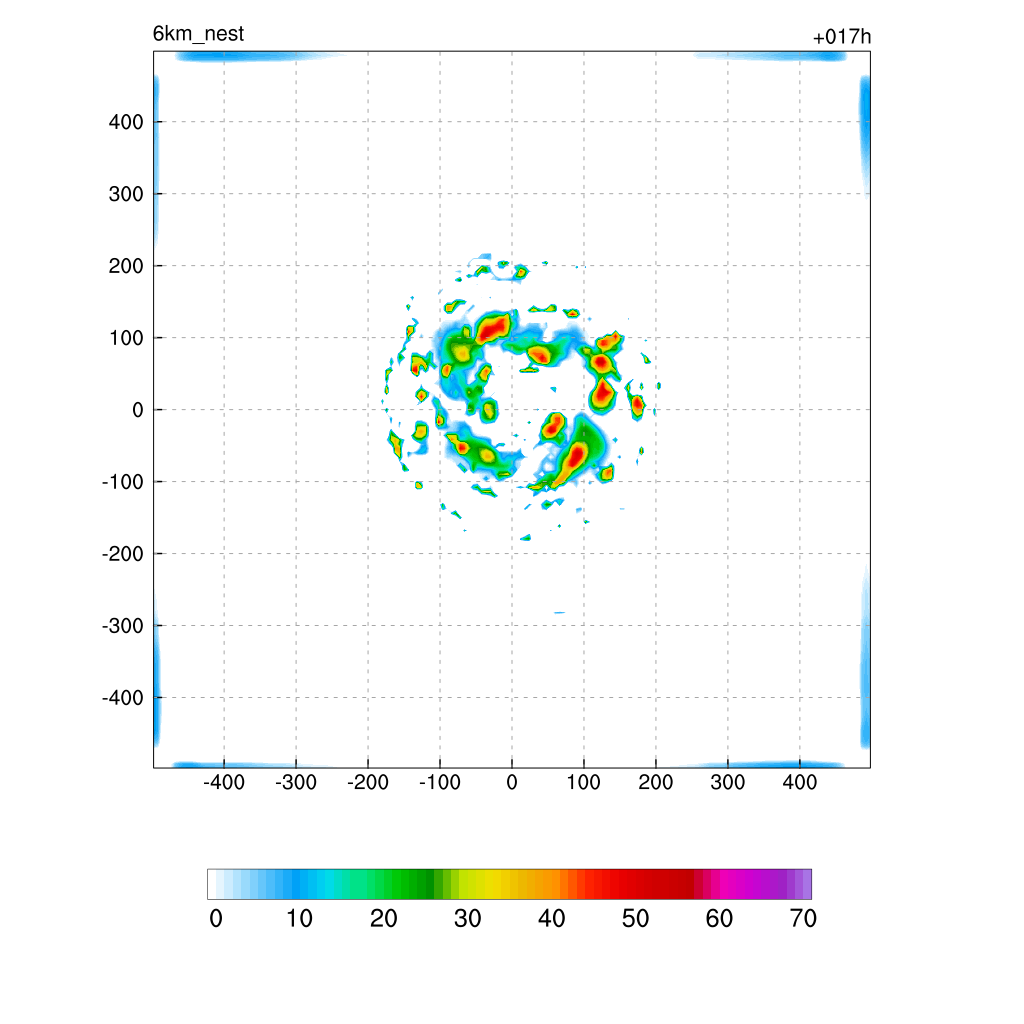The height and width of the screenshot is (1024, 1024).
Task: Click the colorbar label 60
Action: point(719,919)
